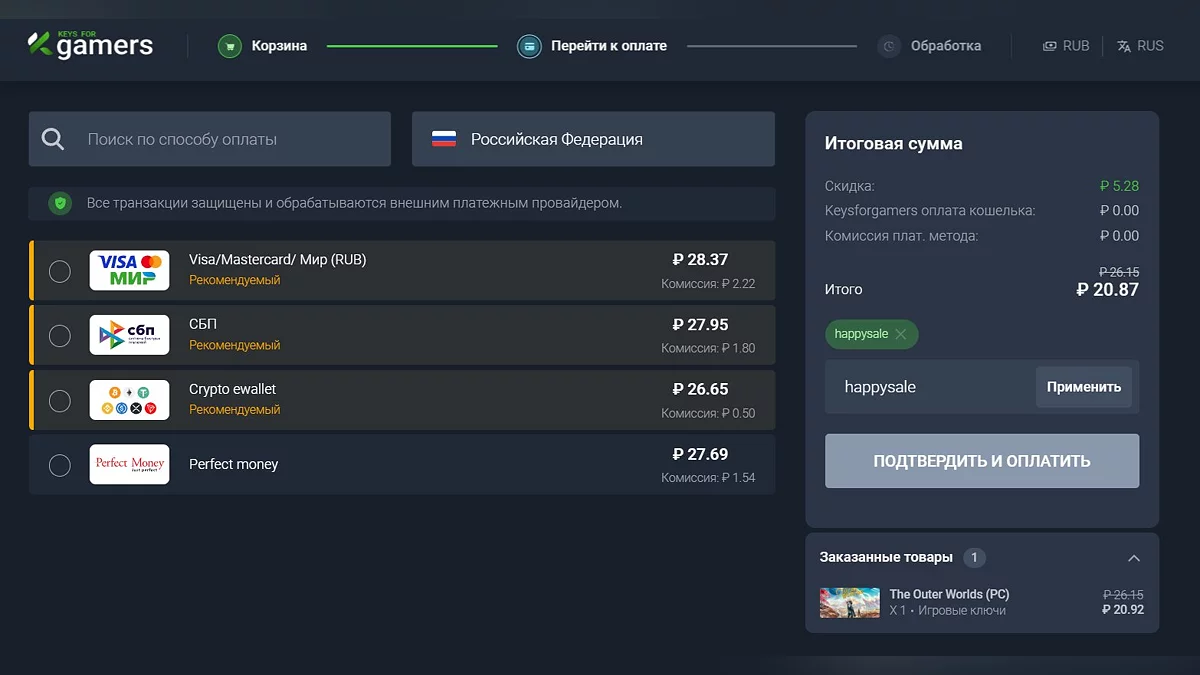Select the Visa/Mastercard/Мир radio button

click(x=60, y=271)
